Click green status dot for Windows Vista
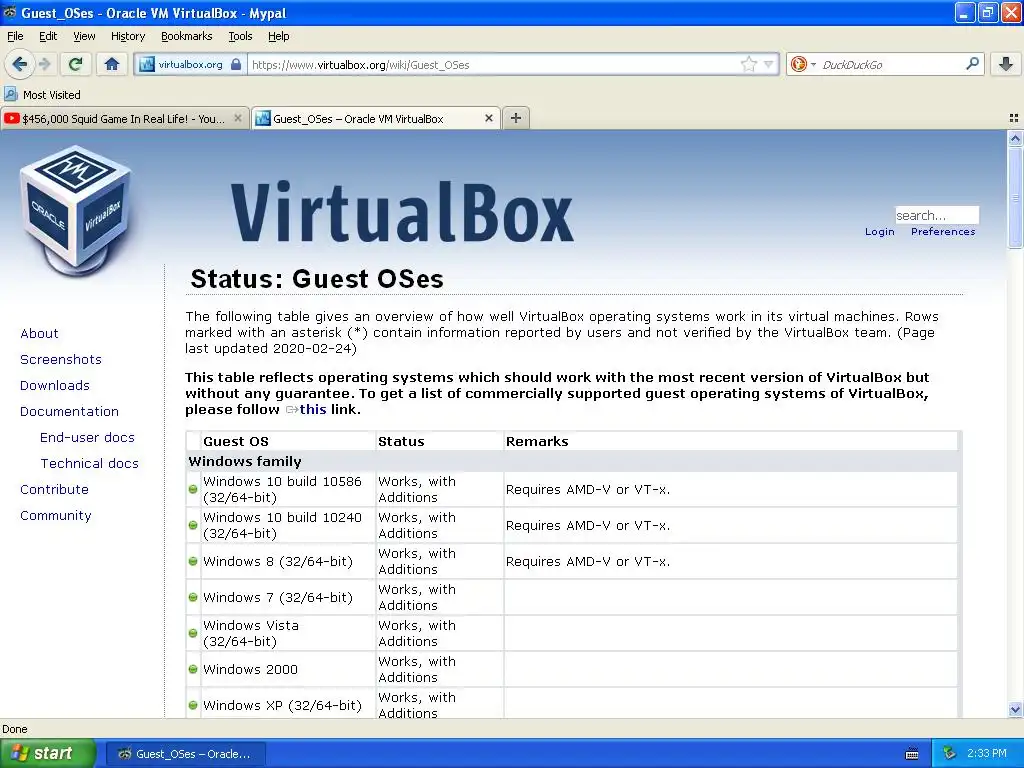 193,633
